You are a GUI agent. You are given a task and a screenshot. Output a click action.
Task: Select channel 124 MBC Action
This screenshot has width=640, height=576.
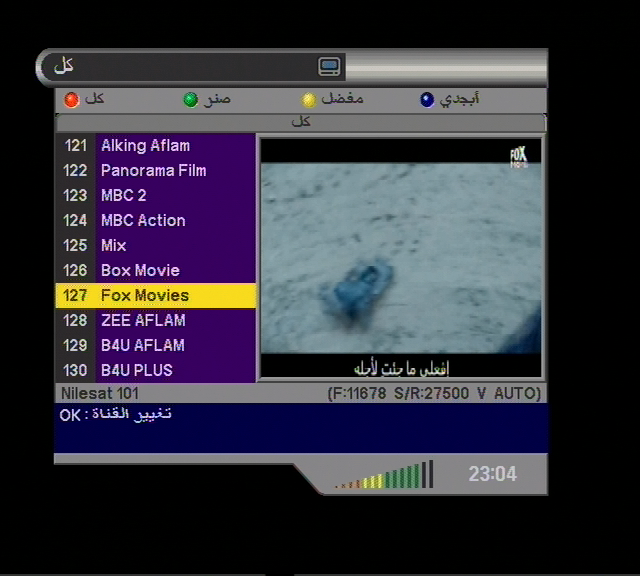coord(156,220)
